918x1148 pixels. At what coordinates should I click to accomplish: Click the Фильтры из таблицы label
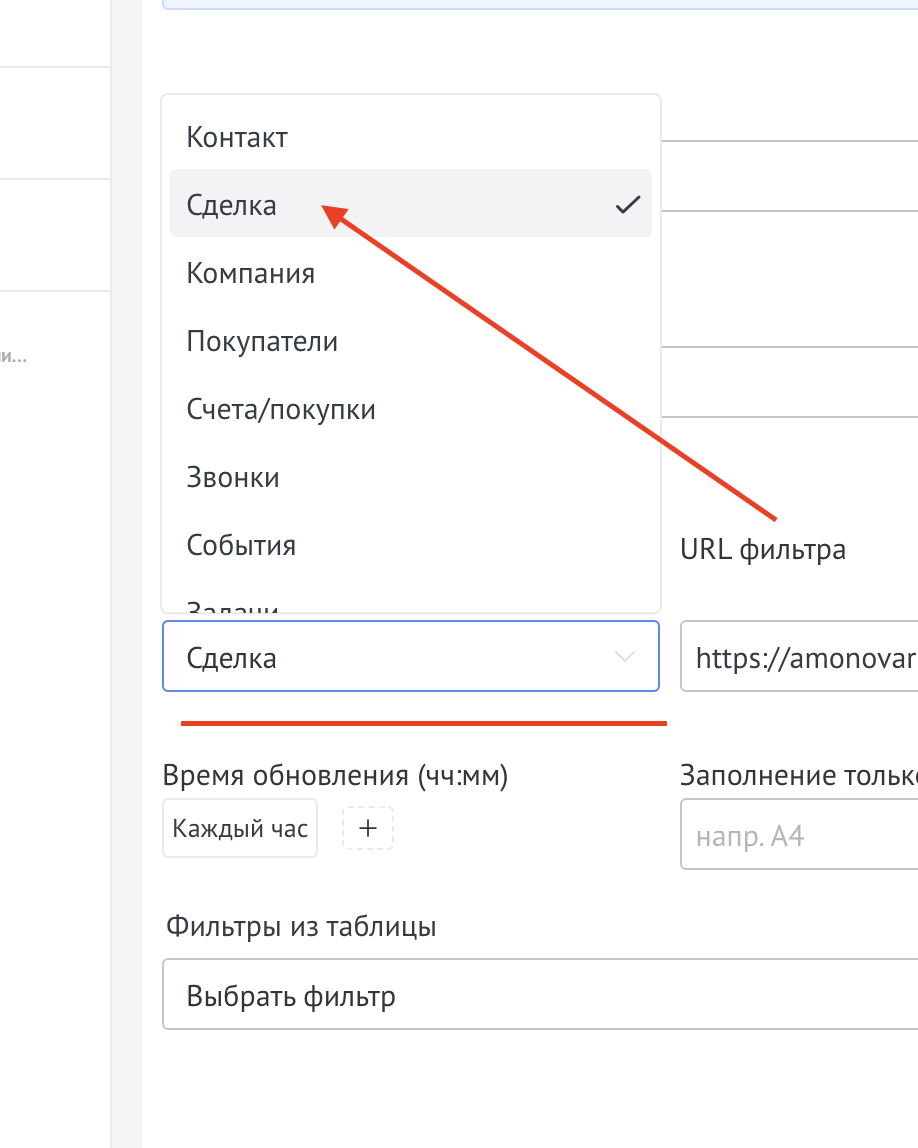coord(301,926)
